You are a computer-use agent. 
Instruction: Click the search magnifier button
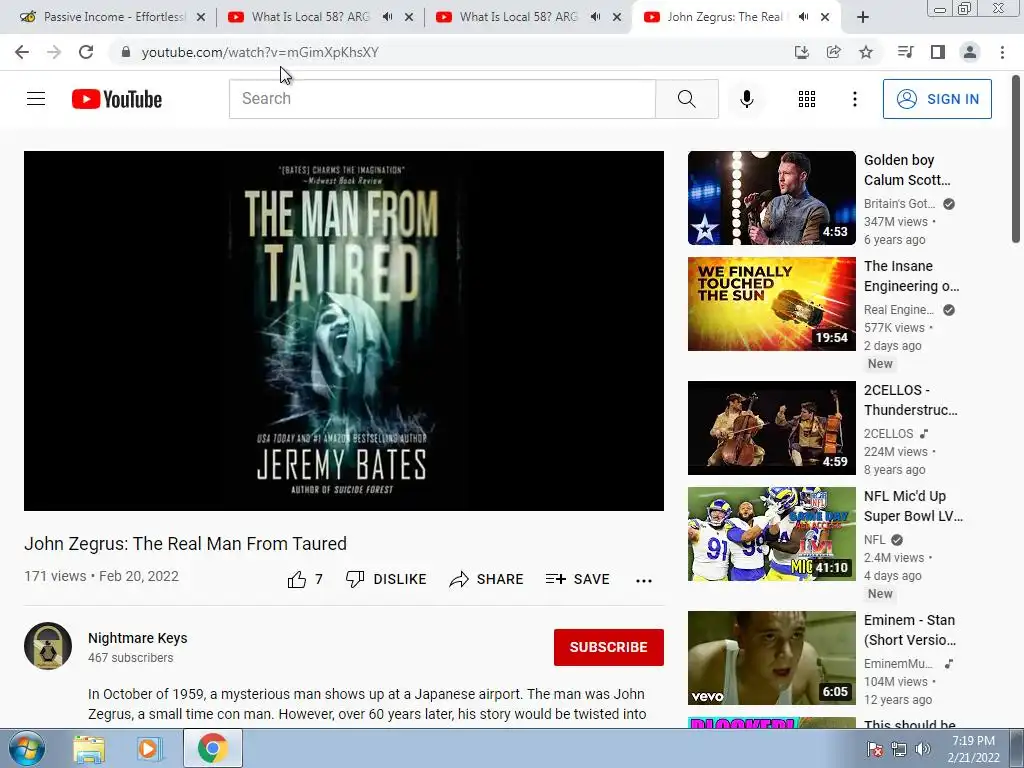[686, 99]
